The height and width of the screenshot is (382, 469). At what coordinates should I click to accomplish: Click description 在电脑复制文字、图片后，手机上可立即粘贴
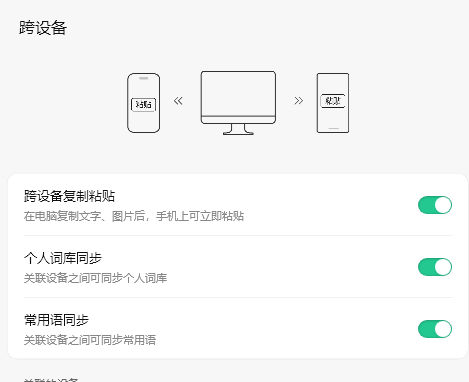pyautogui.click(x=134, y=216)
